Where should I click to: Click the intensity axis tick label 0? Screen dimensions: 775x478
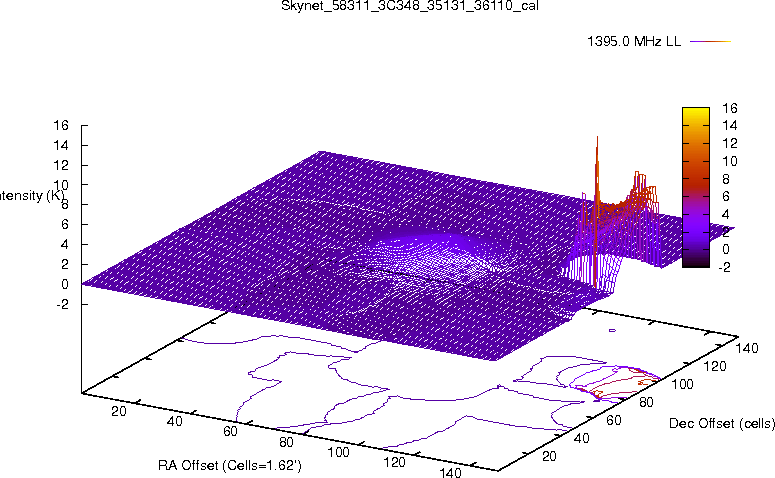pos(65,284)
